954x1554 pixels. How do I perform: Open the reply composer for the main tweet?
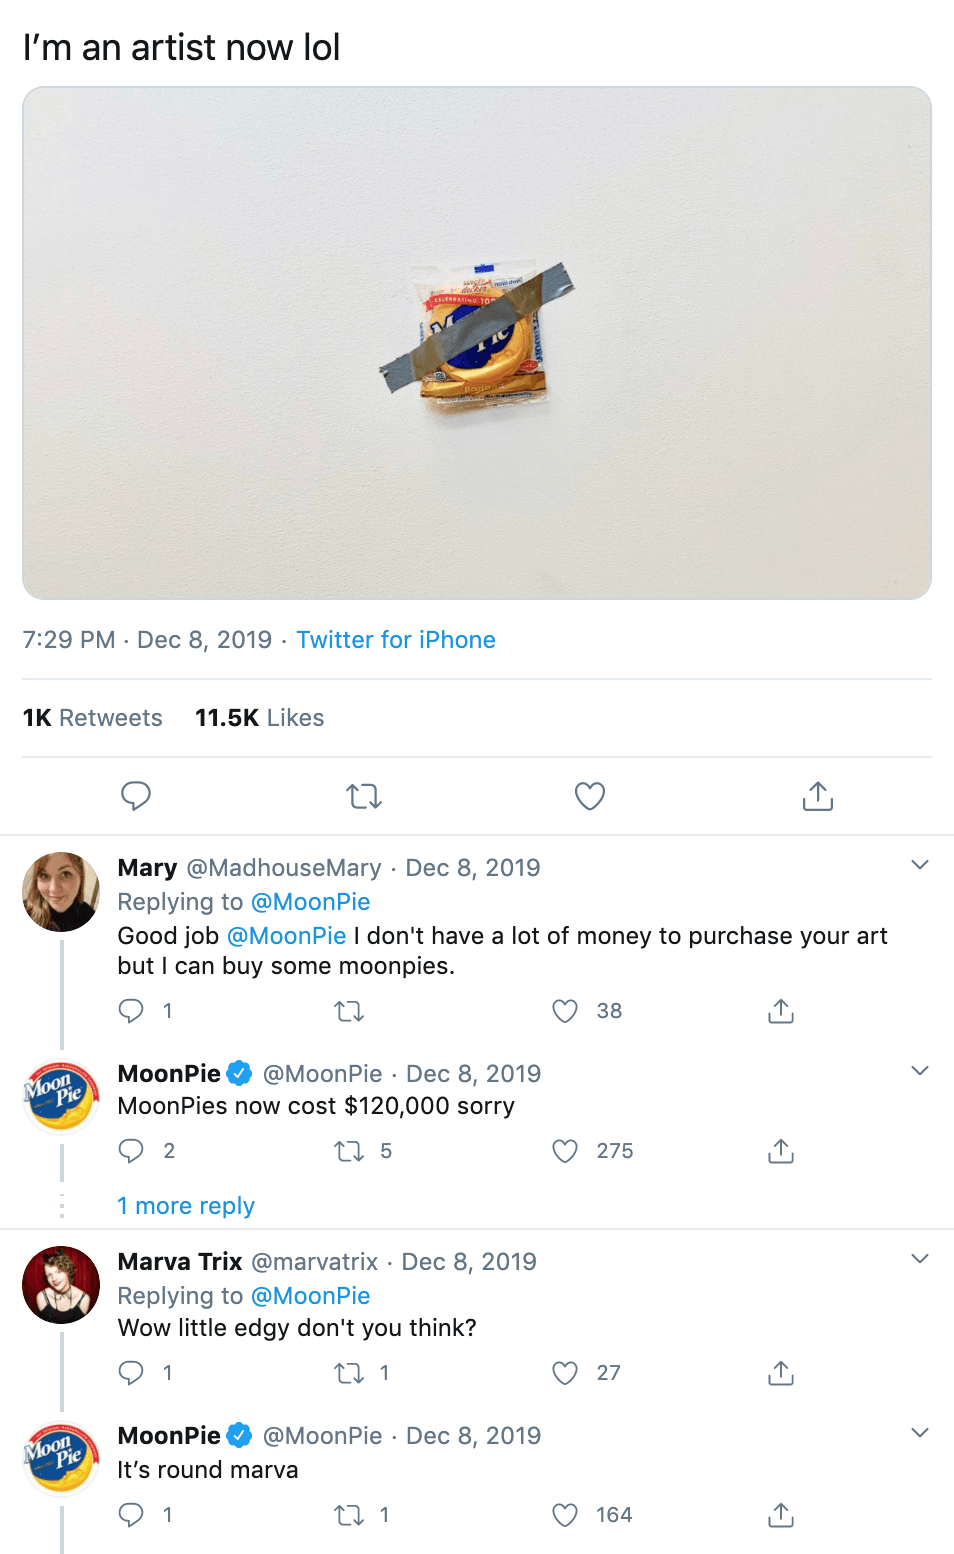click(136, 796)
